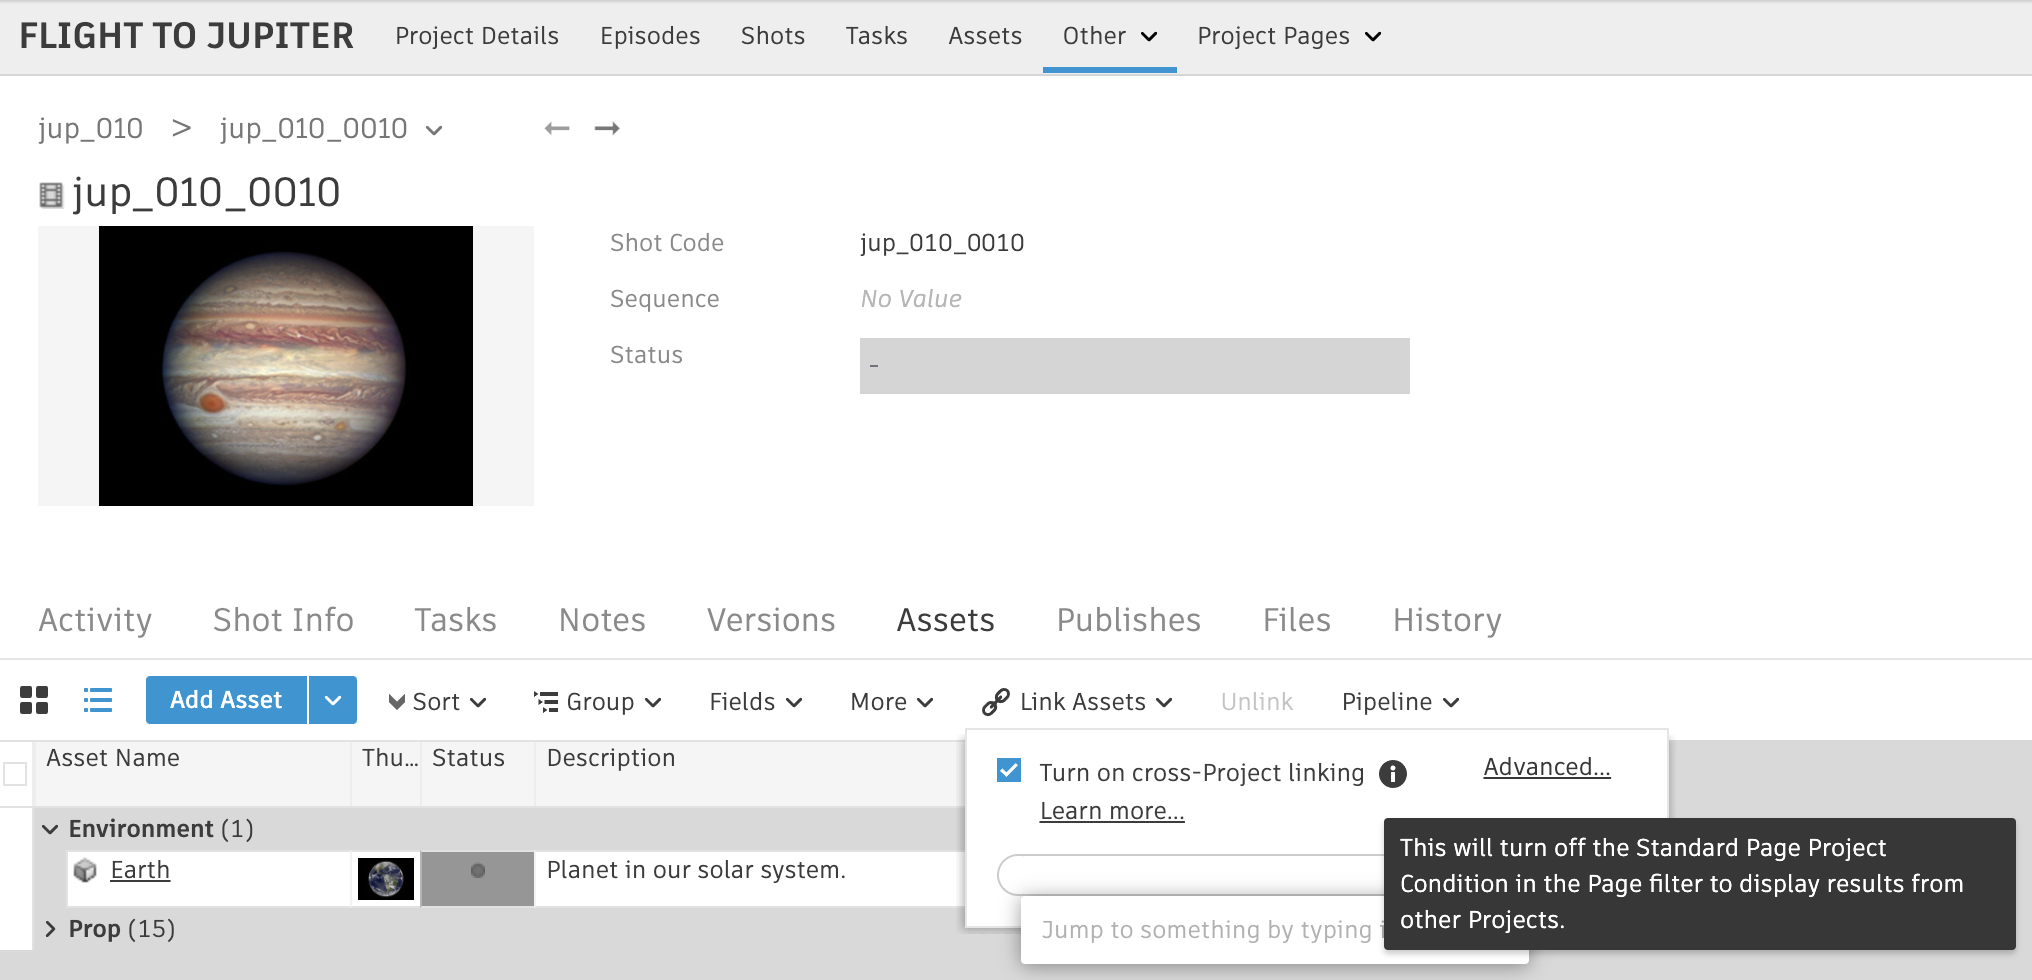Go to previous shot arrow
2032x980 pixels.
(557, 128)
